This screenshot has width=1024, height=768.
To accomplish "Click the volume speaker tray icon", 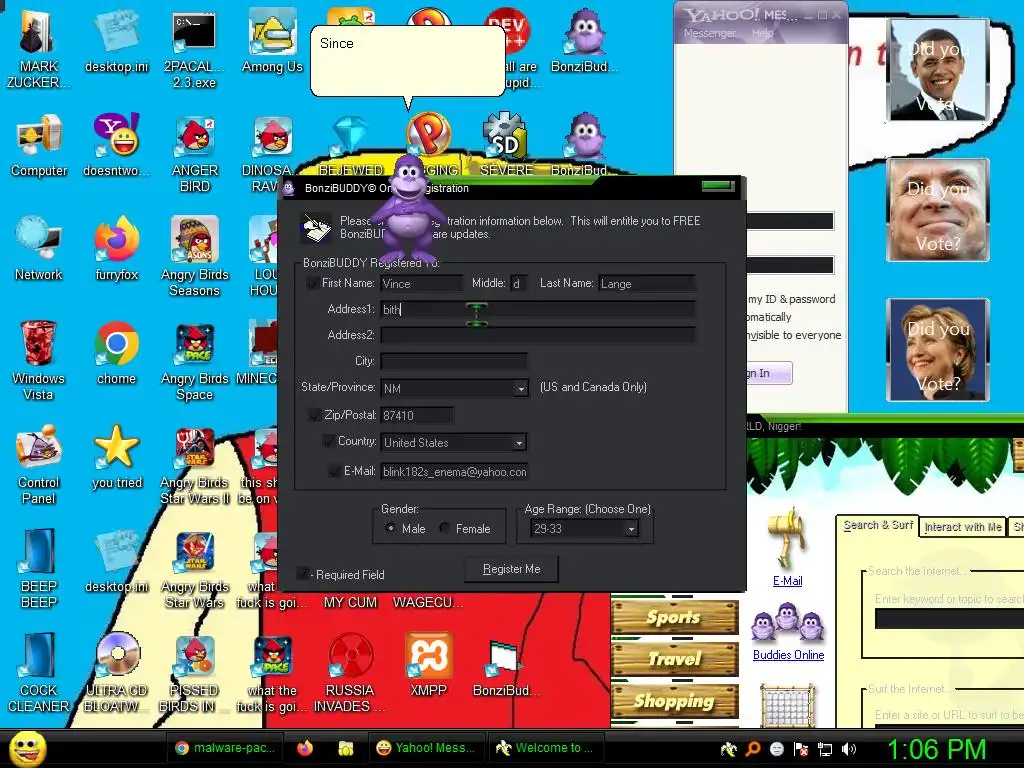I will (849, 749).
